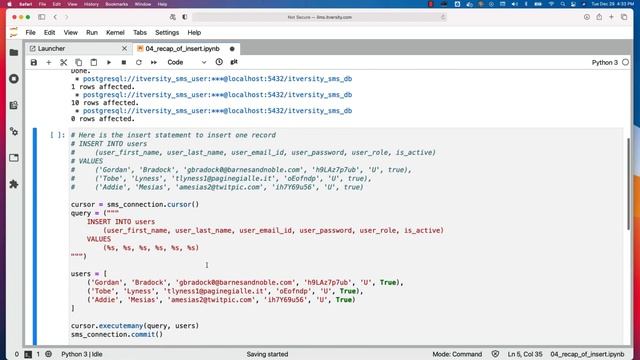Open the Apple menu

(x=9, y=4)
